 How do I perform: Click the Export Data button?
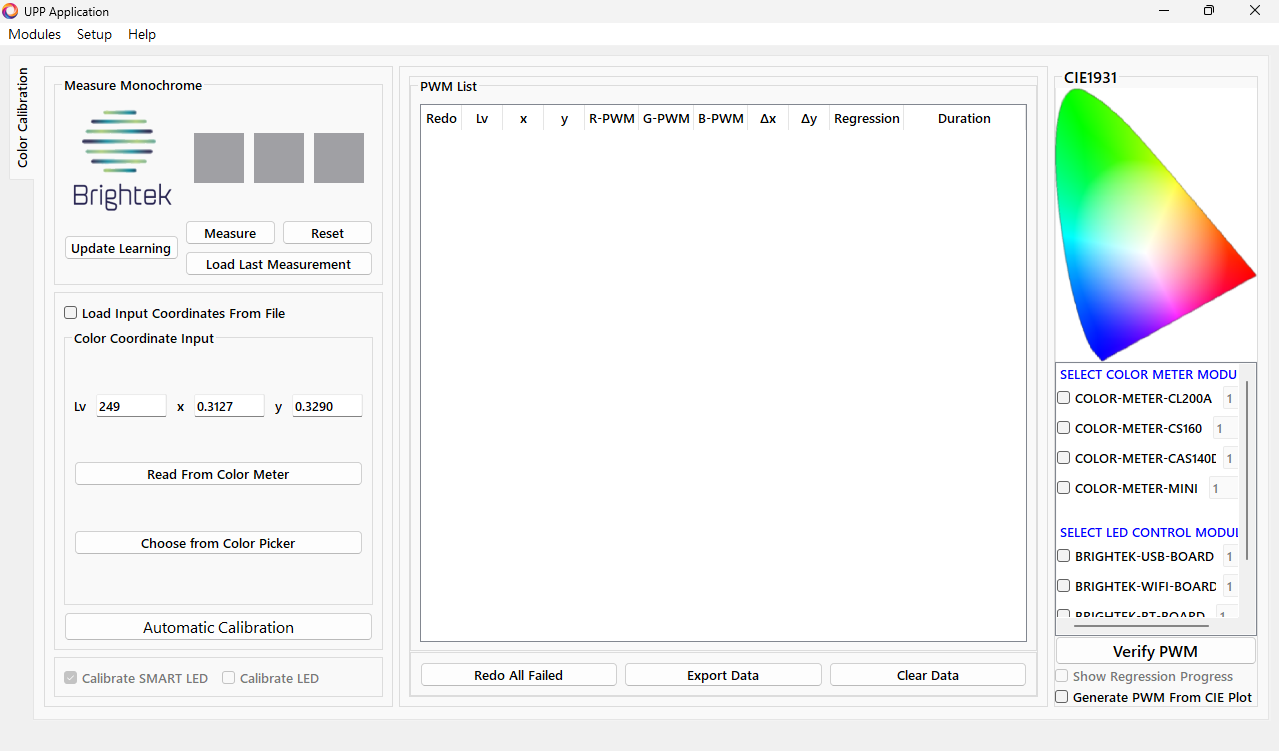722,675
